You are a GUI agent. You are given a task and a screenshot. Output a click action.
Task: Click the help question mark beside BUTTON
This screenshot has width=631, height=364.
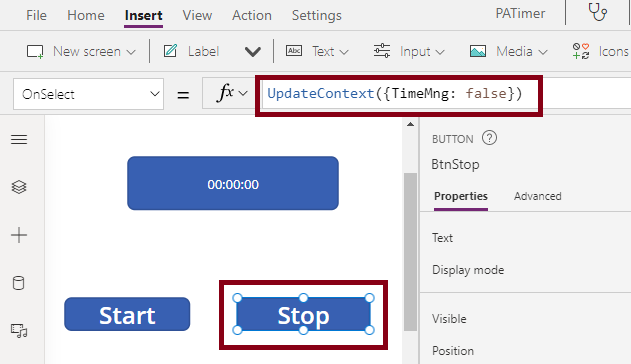click(x=489, y=138)
